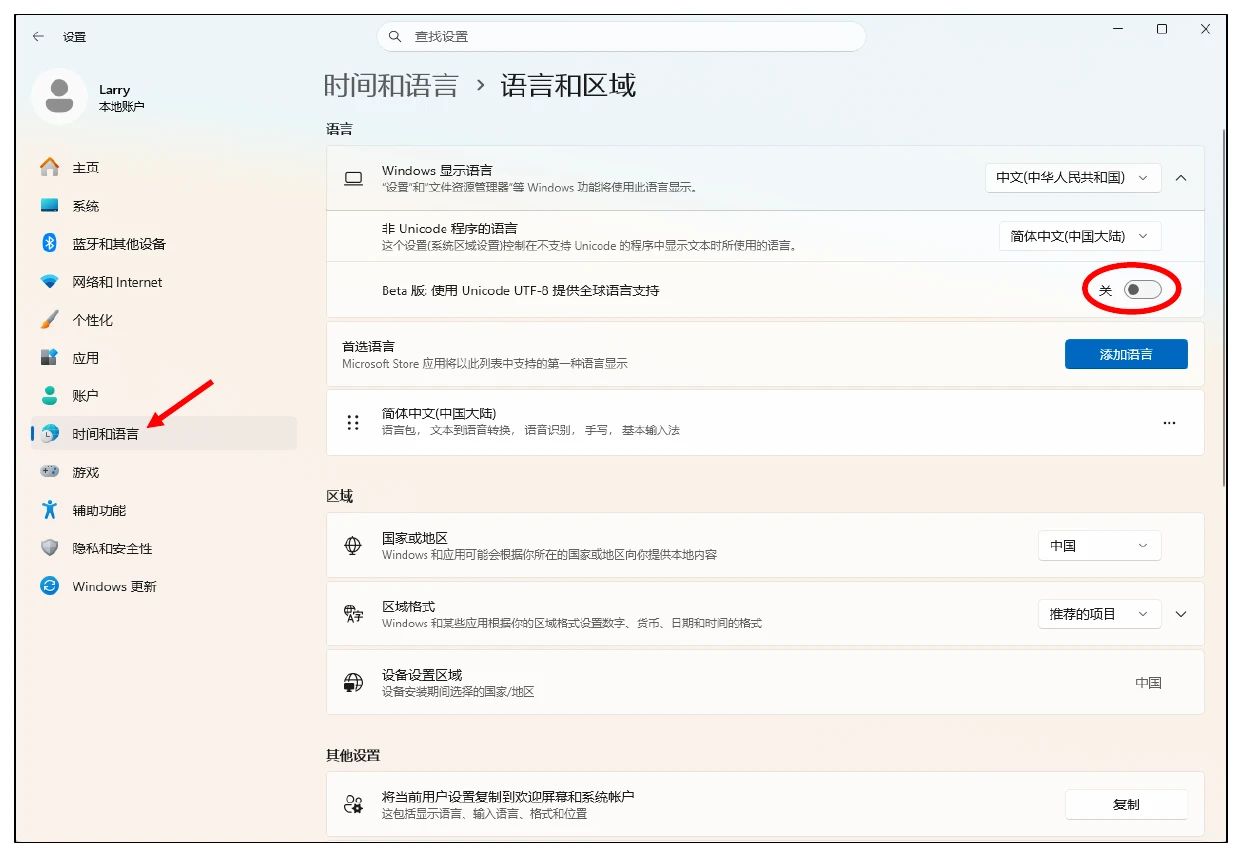The height and width of the screenshot is (857, 1242).
Task: Click the Wi-Fi icon beside 网络和 Internet
Action: 49,282
